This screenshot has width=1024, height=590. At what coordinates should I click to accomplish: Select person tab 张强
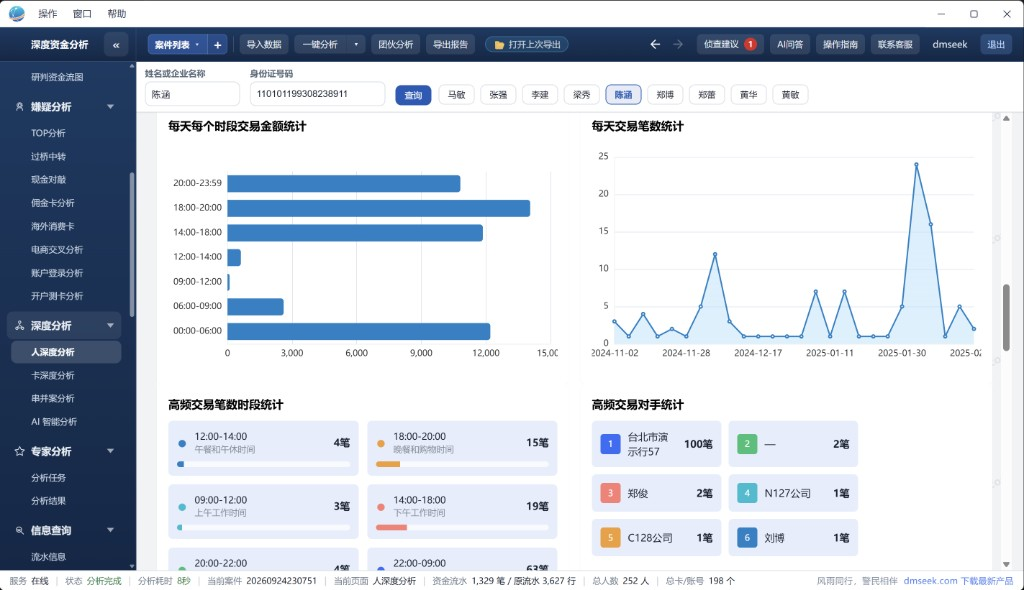[x=498, y=95]
